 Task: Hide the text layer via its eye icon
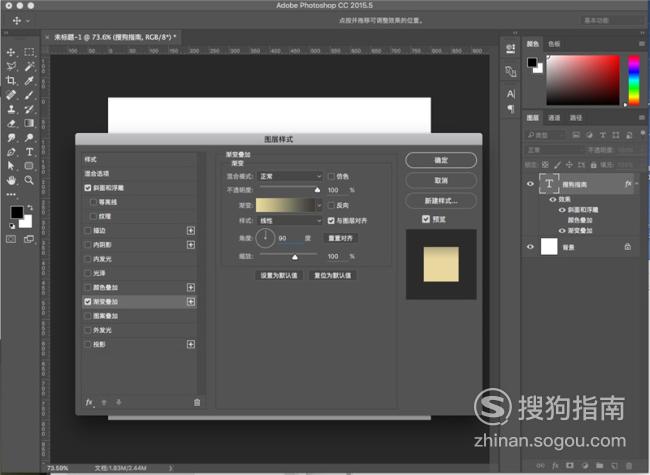point(530,184)
